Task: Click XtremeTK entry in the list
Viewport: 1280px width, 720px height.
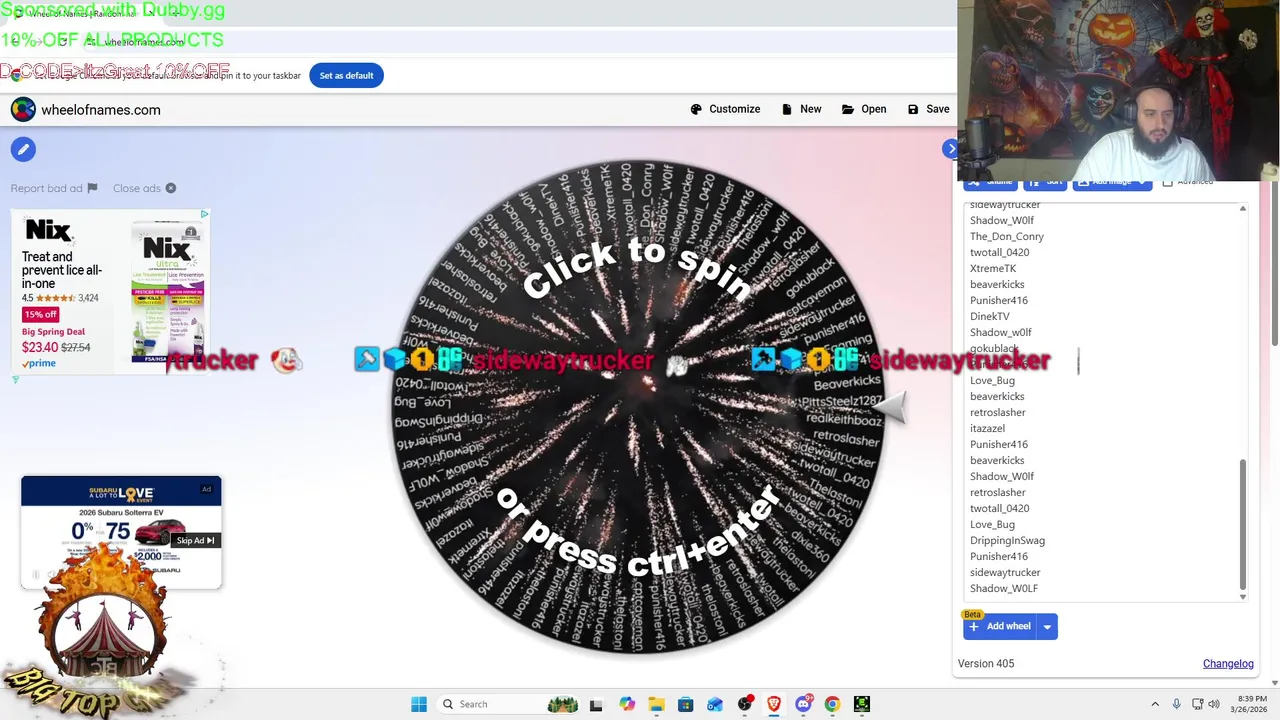Action: coord(992,268)
